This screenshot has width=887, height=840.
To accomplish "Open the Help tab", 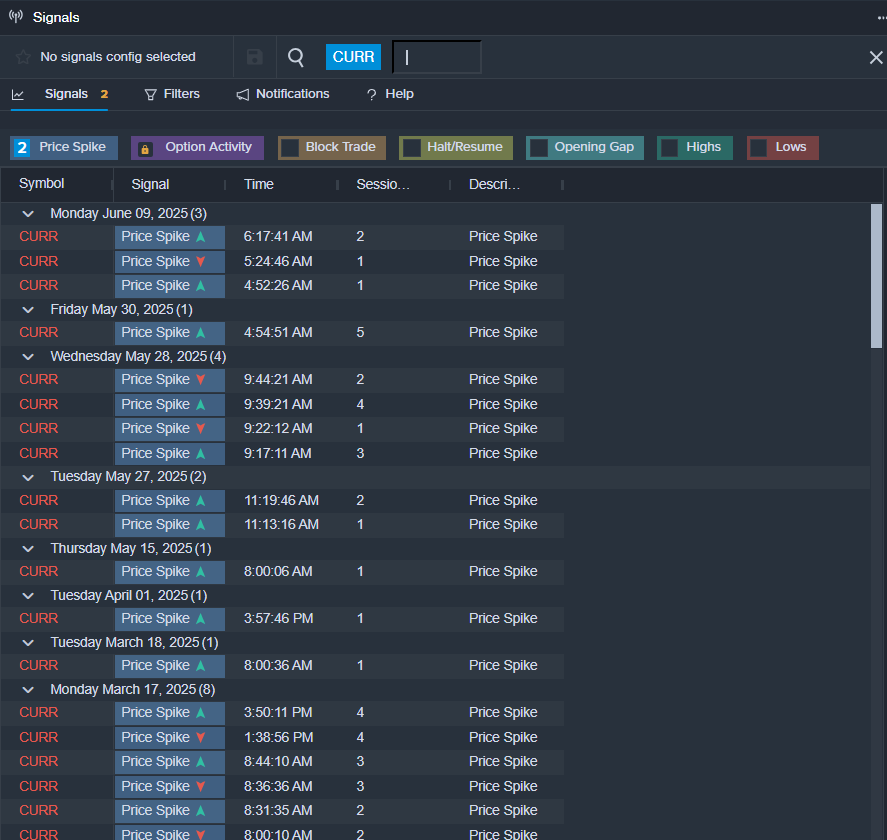I will [399, 94].
